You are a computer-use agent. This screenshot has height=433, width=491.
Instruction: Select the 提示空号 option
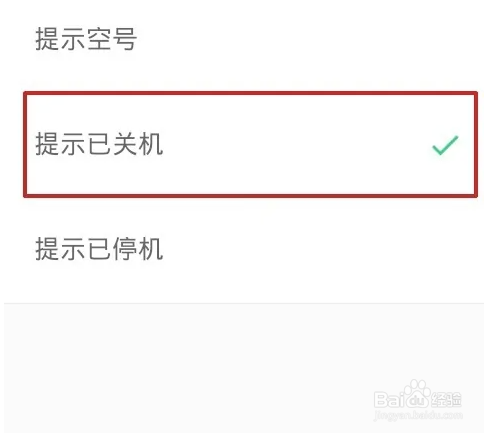pos(245,39)
